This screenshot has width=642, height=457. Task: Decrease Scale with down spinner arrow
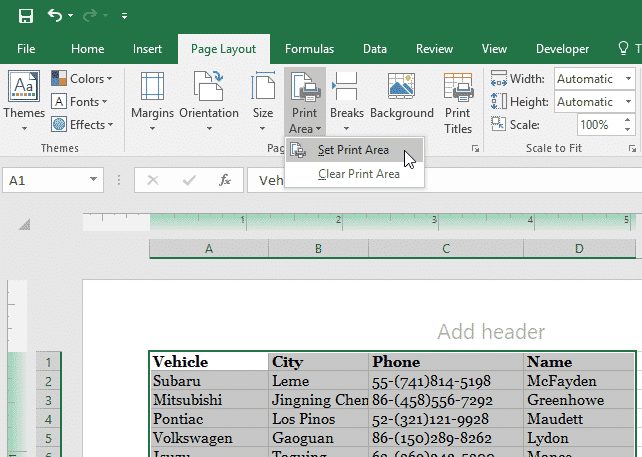tap(628, 129)
